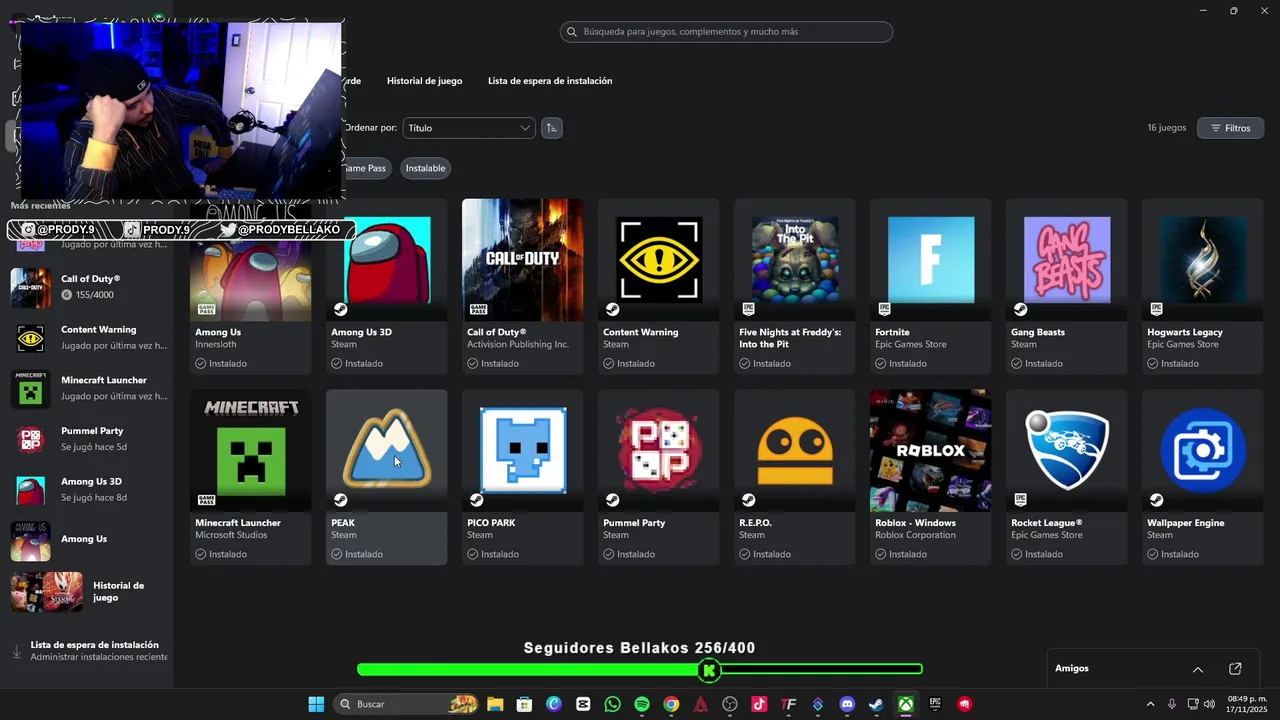Open Epic Games Launcher from the taskbar
The height and width of the screenshot is (720, 1280).
coord(935,704)
